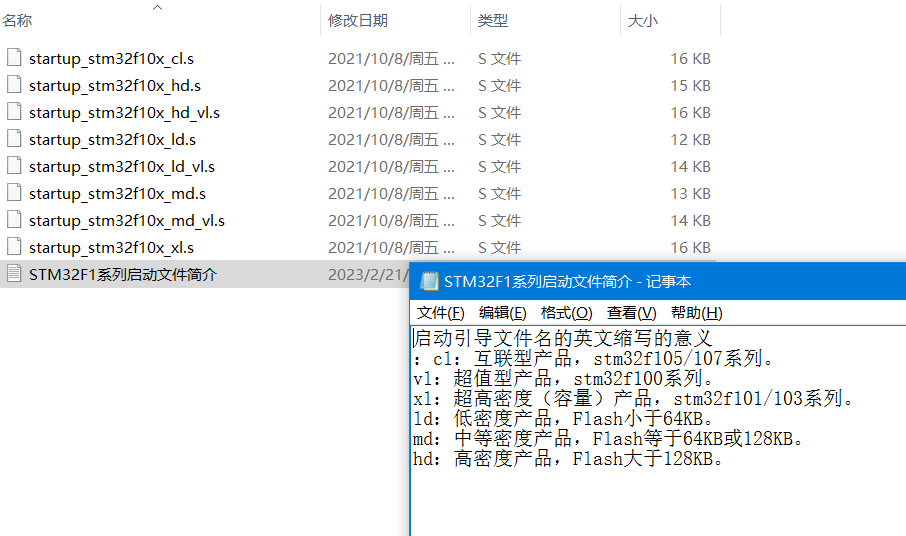Open the 文件(F) menu in Notepad
The height and width of the screenshot is (536, 906).
click(x=440, y=313)
